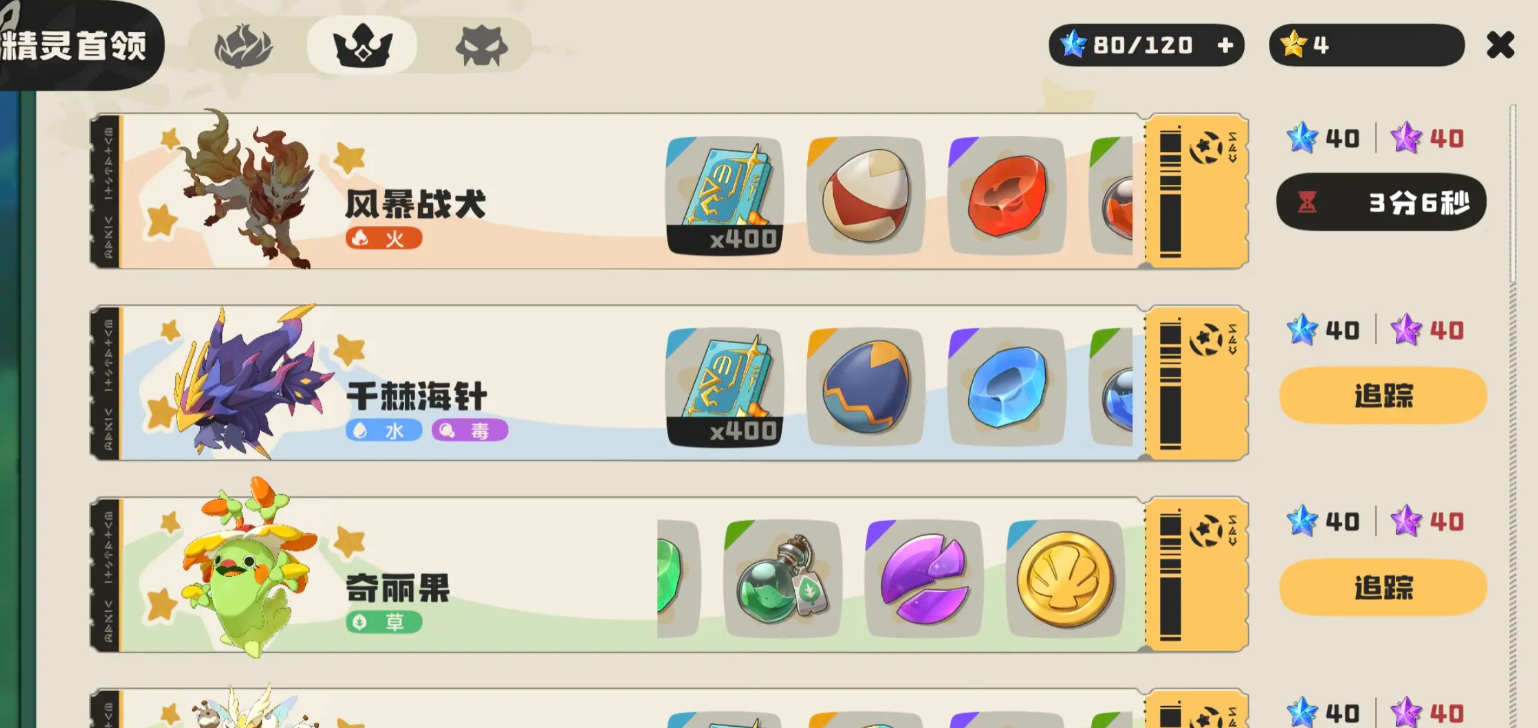Screen dimensions: 1538x728
Task: Inspect the red gem reward for 风暴战犬
Action: pos(1007,196)
